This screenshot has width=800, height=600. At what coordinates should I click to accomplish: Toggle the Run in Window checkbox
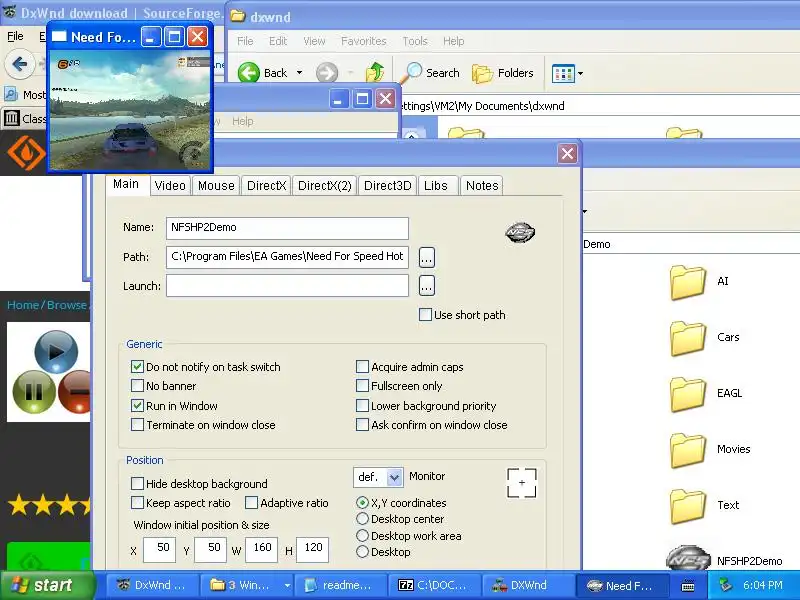137,406
